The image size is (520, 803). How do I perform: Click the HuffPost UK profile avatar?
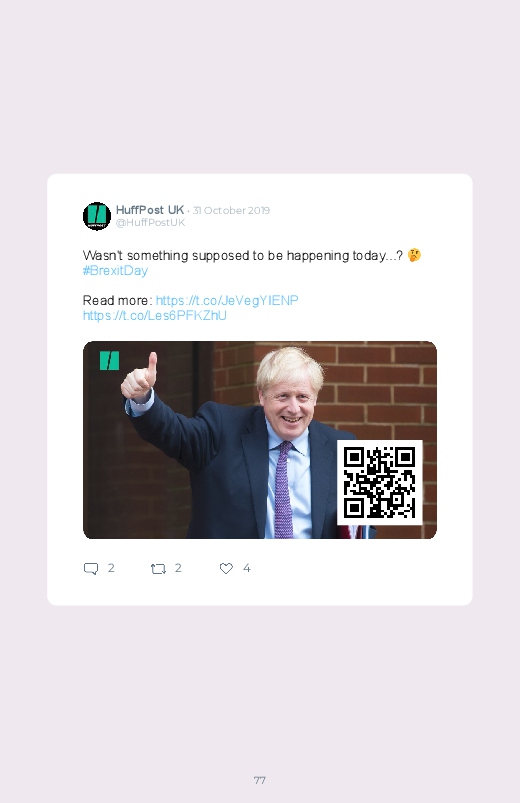97,216
